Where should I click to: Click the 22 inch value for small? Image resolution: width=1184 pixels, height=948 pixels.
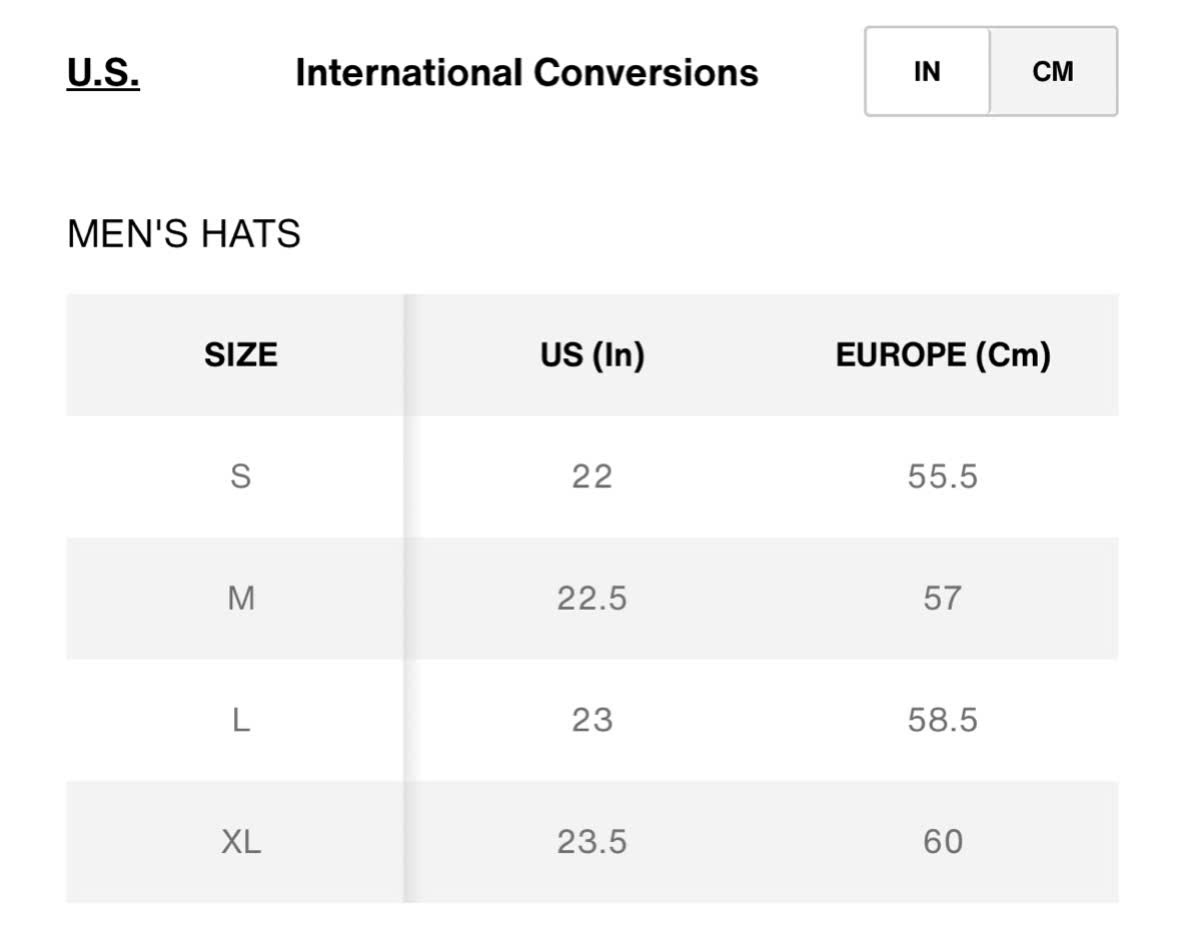point(592,477)
